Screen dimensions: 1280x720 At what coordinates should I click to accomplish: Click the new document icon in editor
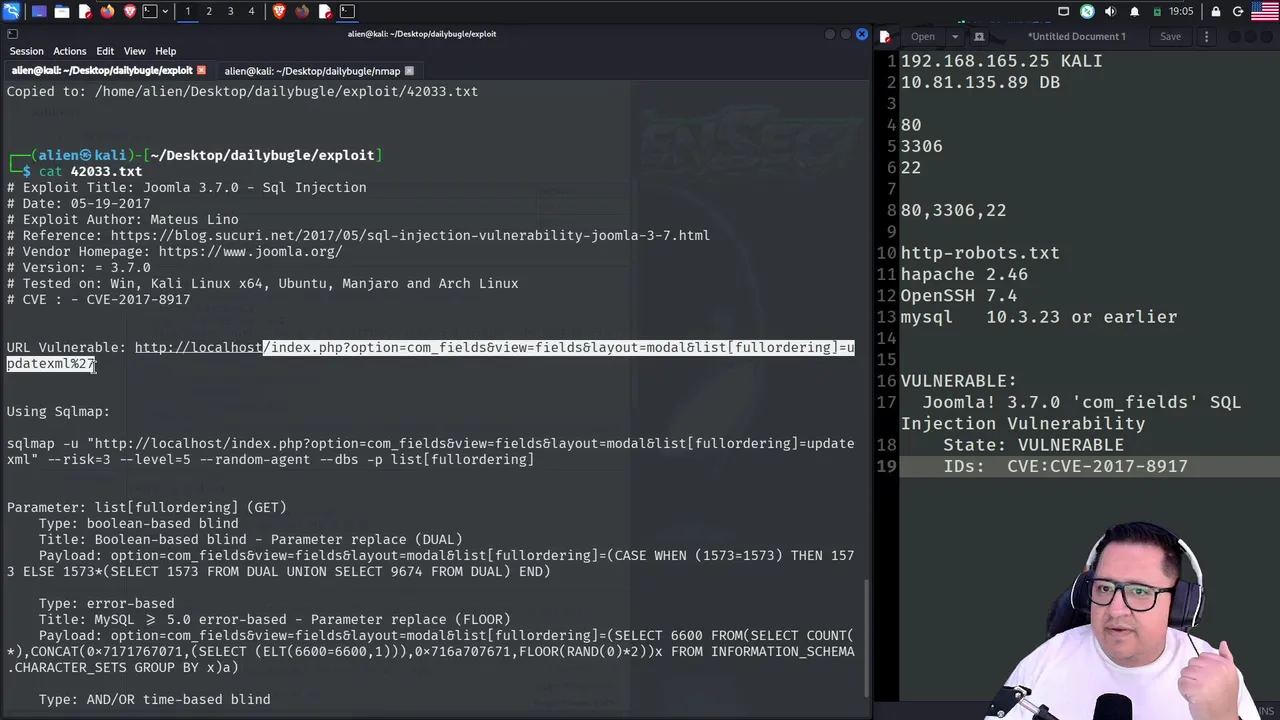point(979,37)
